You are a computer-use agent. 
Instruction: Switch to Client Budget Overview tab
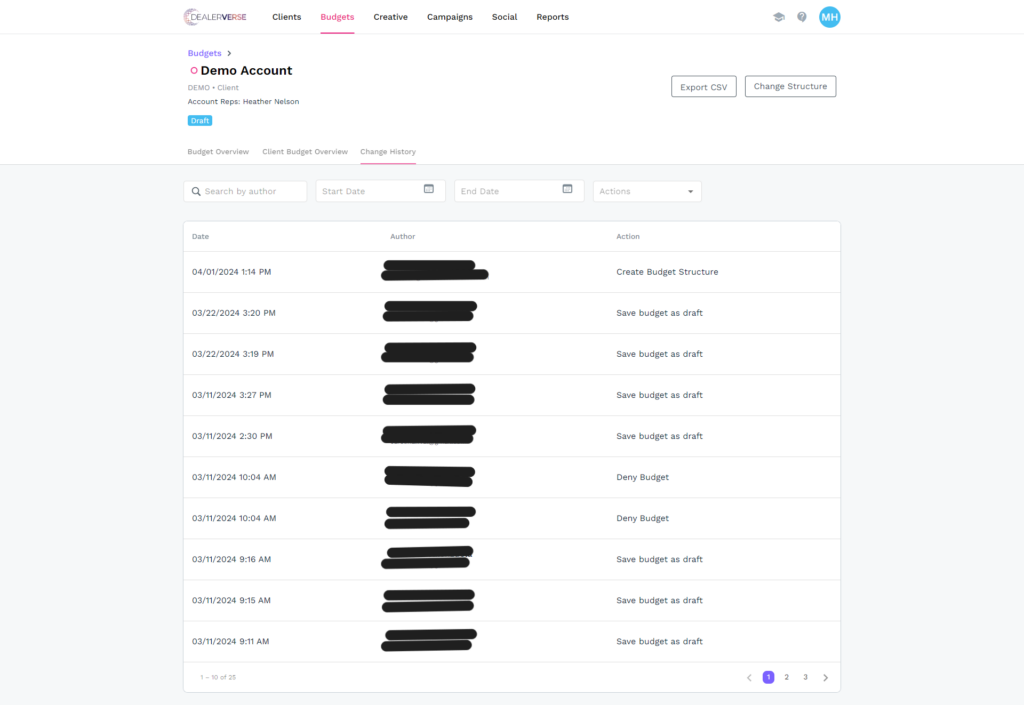[305, 152]
